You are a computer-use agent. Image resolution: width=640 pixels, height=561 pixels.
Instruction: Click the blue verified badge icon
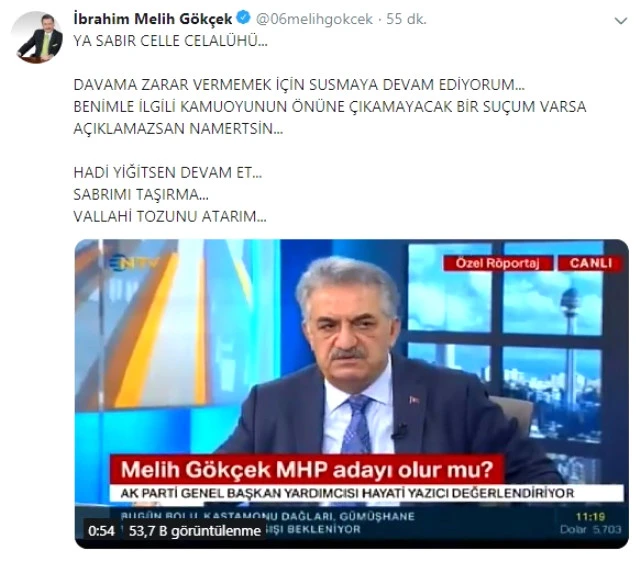tap(244, 18)
